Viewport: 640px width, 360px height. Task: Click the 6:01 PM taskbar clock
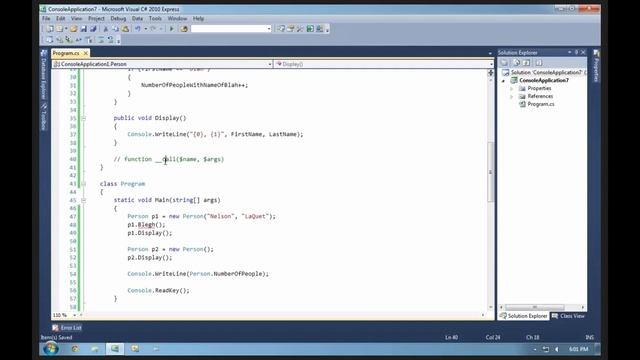click(578, 349)
